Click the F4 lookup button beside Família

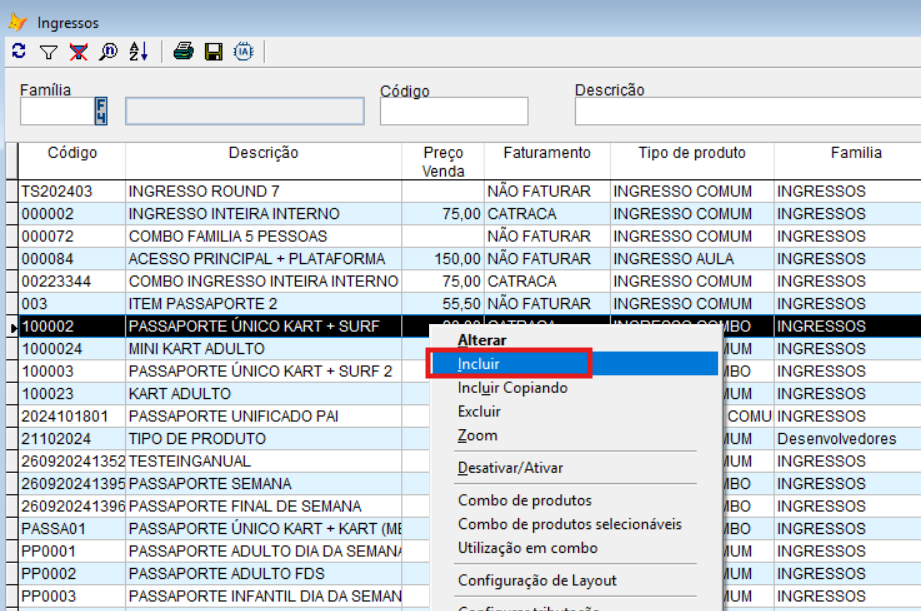point(101,111)
